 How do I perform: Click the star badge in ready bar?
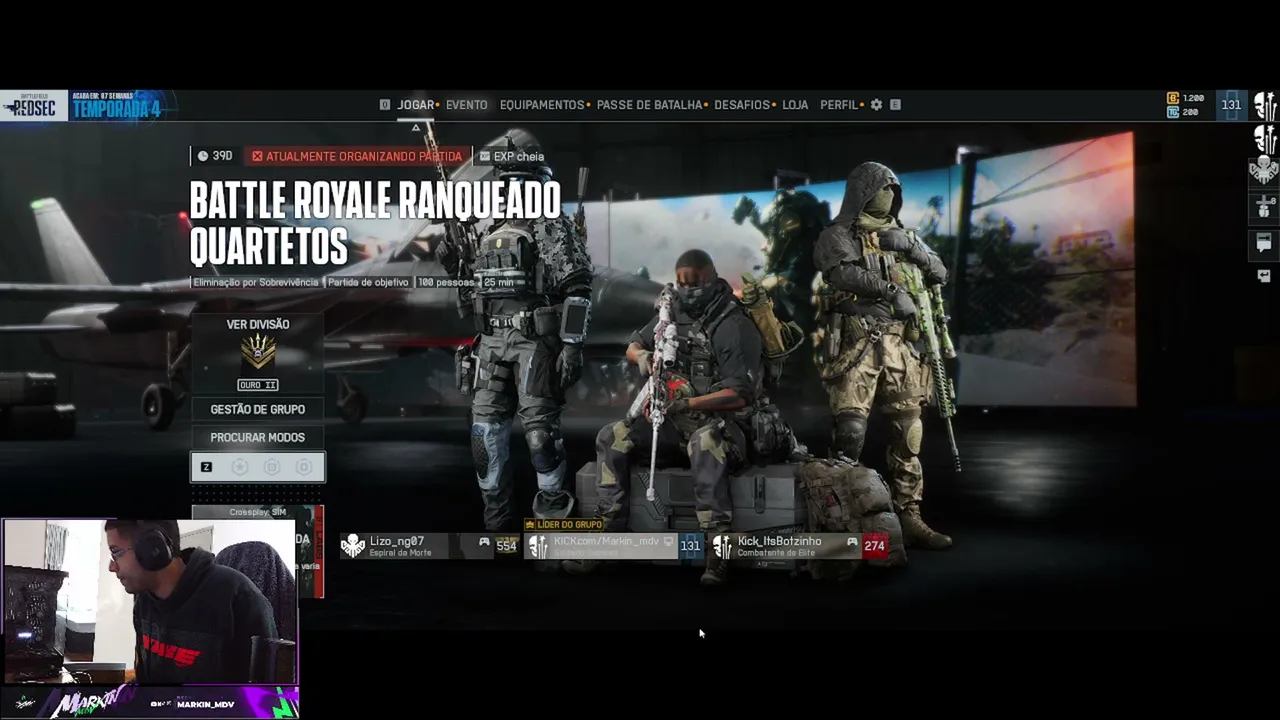[240, 467]
